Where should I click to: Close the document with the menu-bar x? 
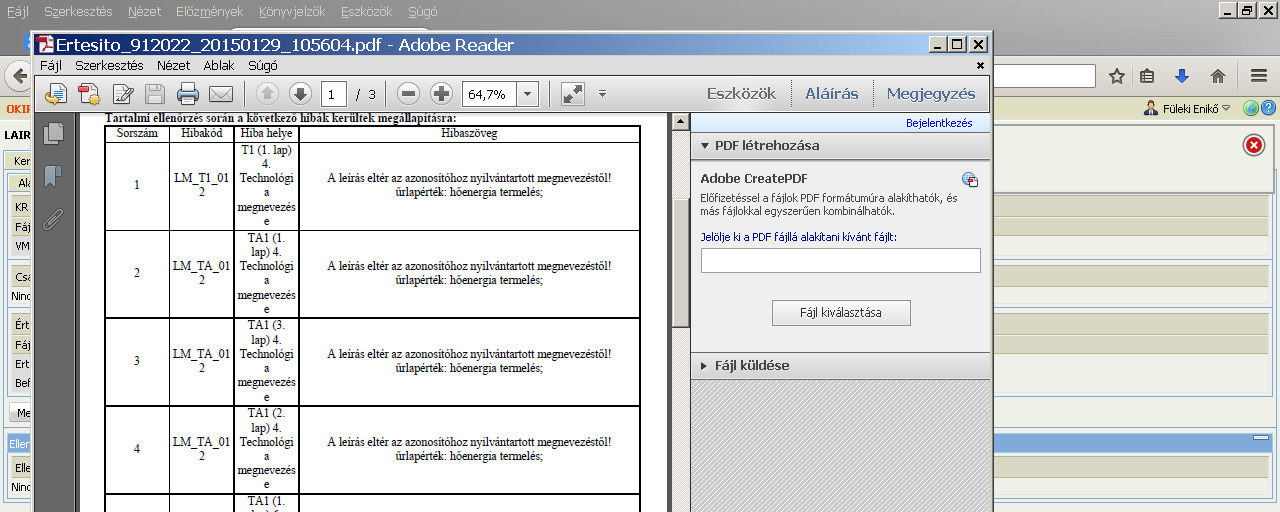click(980, 65)
